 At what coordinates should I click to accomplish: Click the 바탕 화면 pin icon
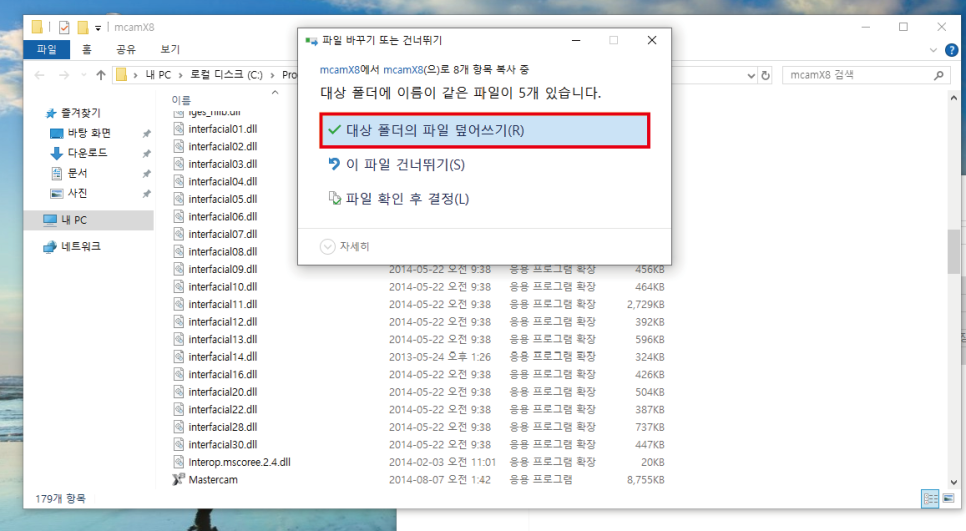pyautogui.click(x=147, y=134)
